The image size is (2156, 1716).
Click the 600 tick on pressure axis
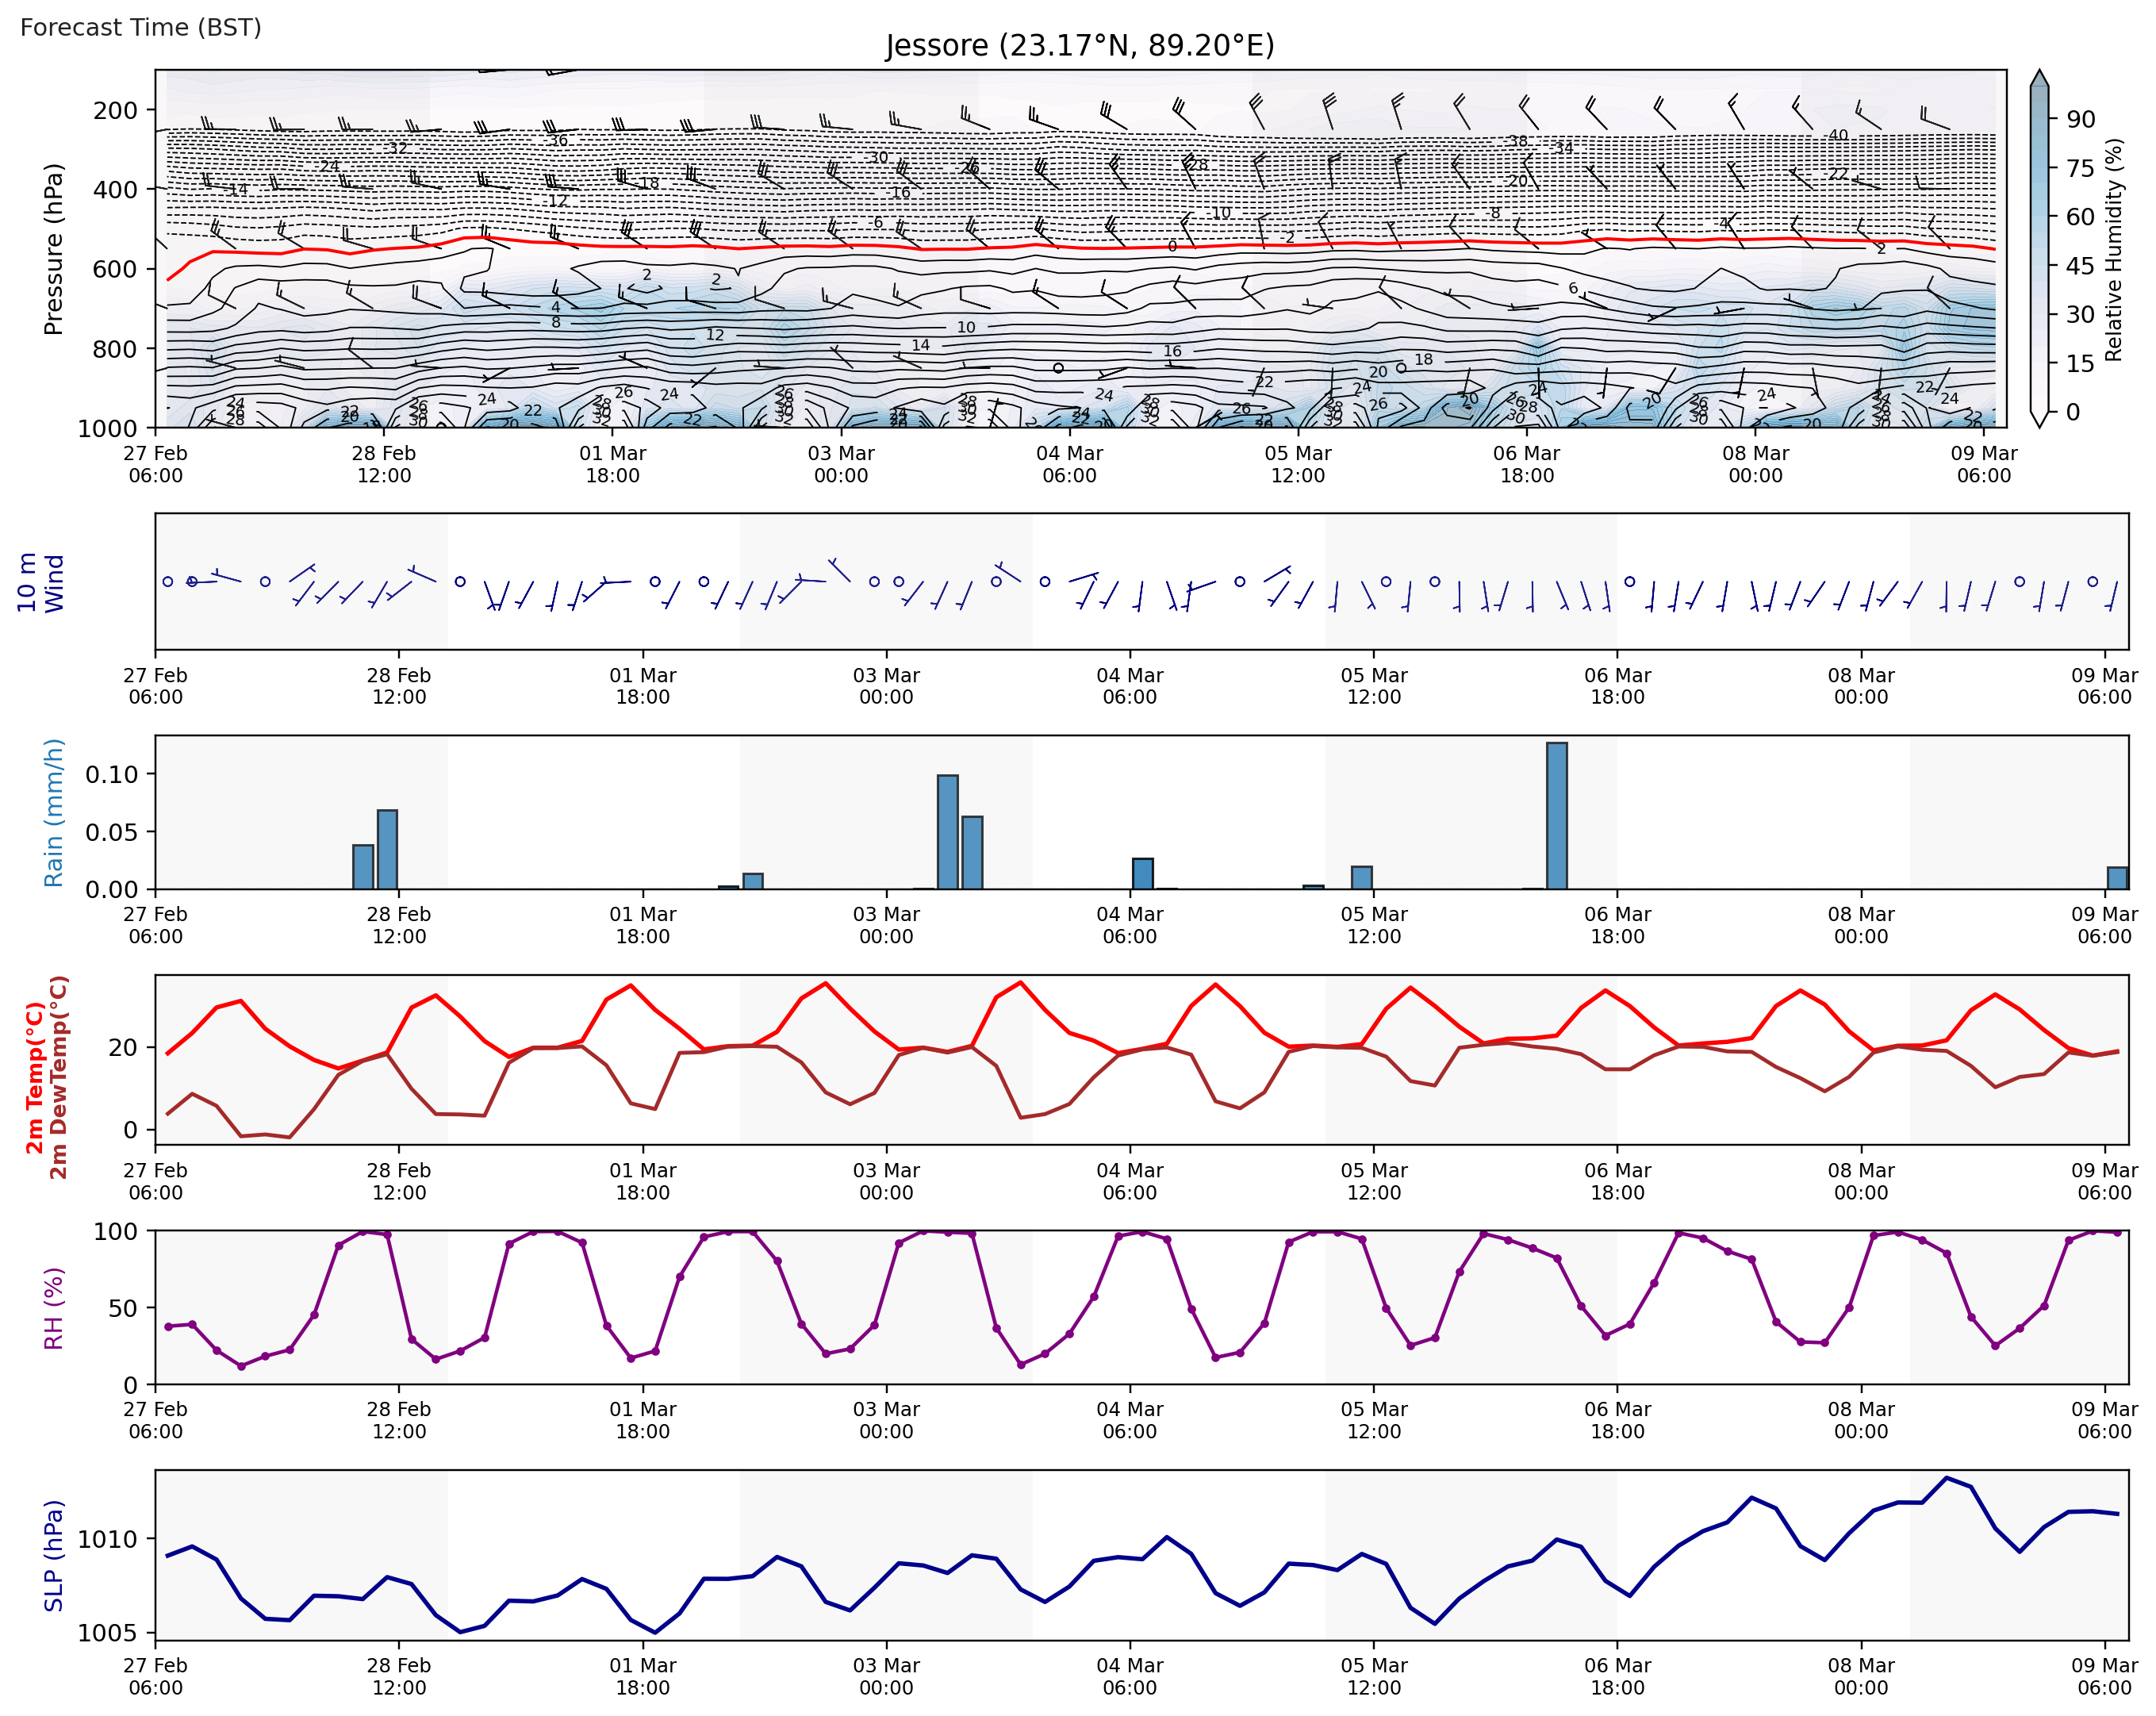pyautogui.click(x=115, y=269)
